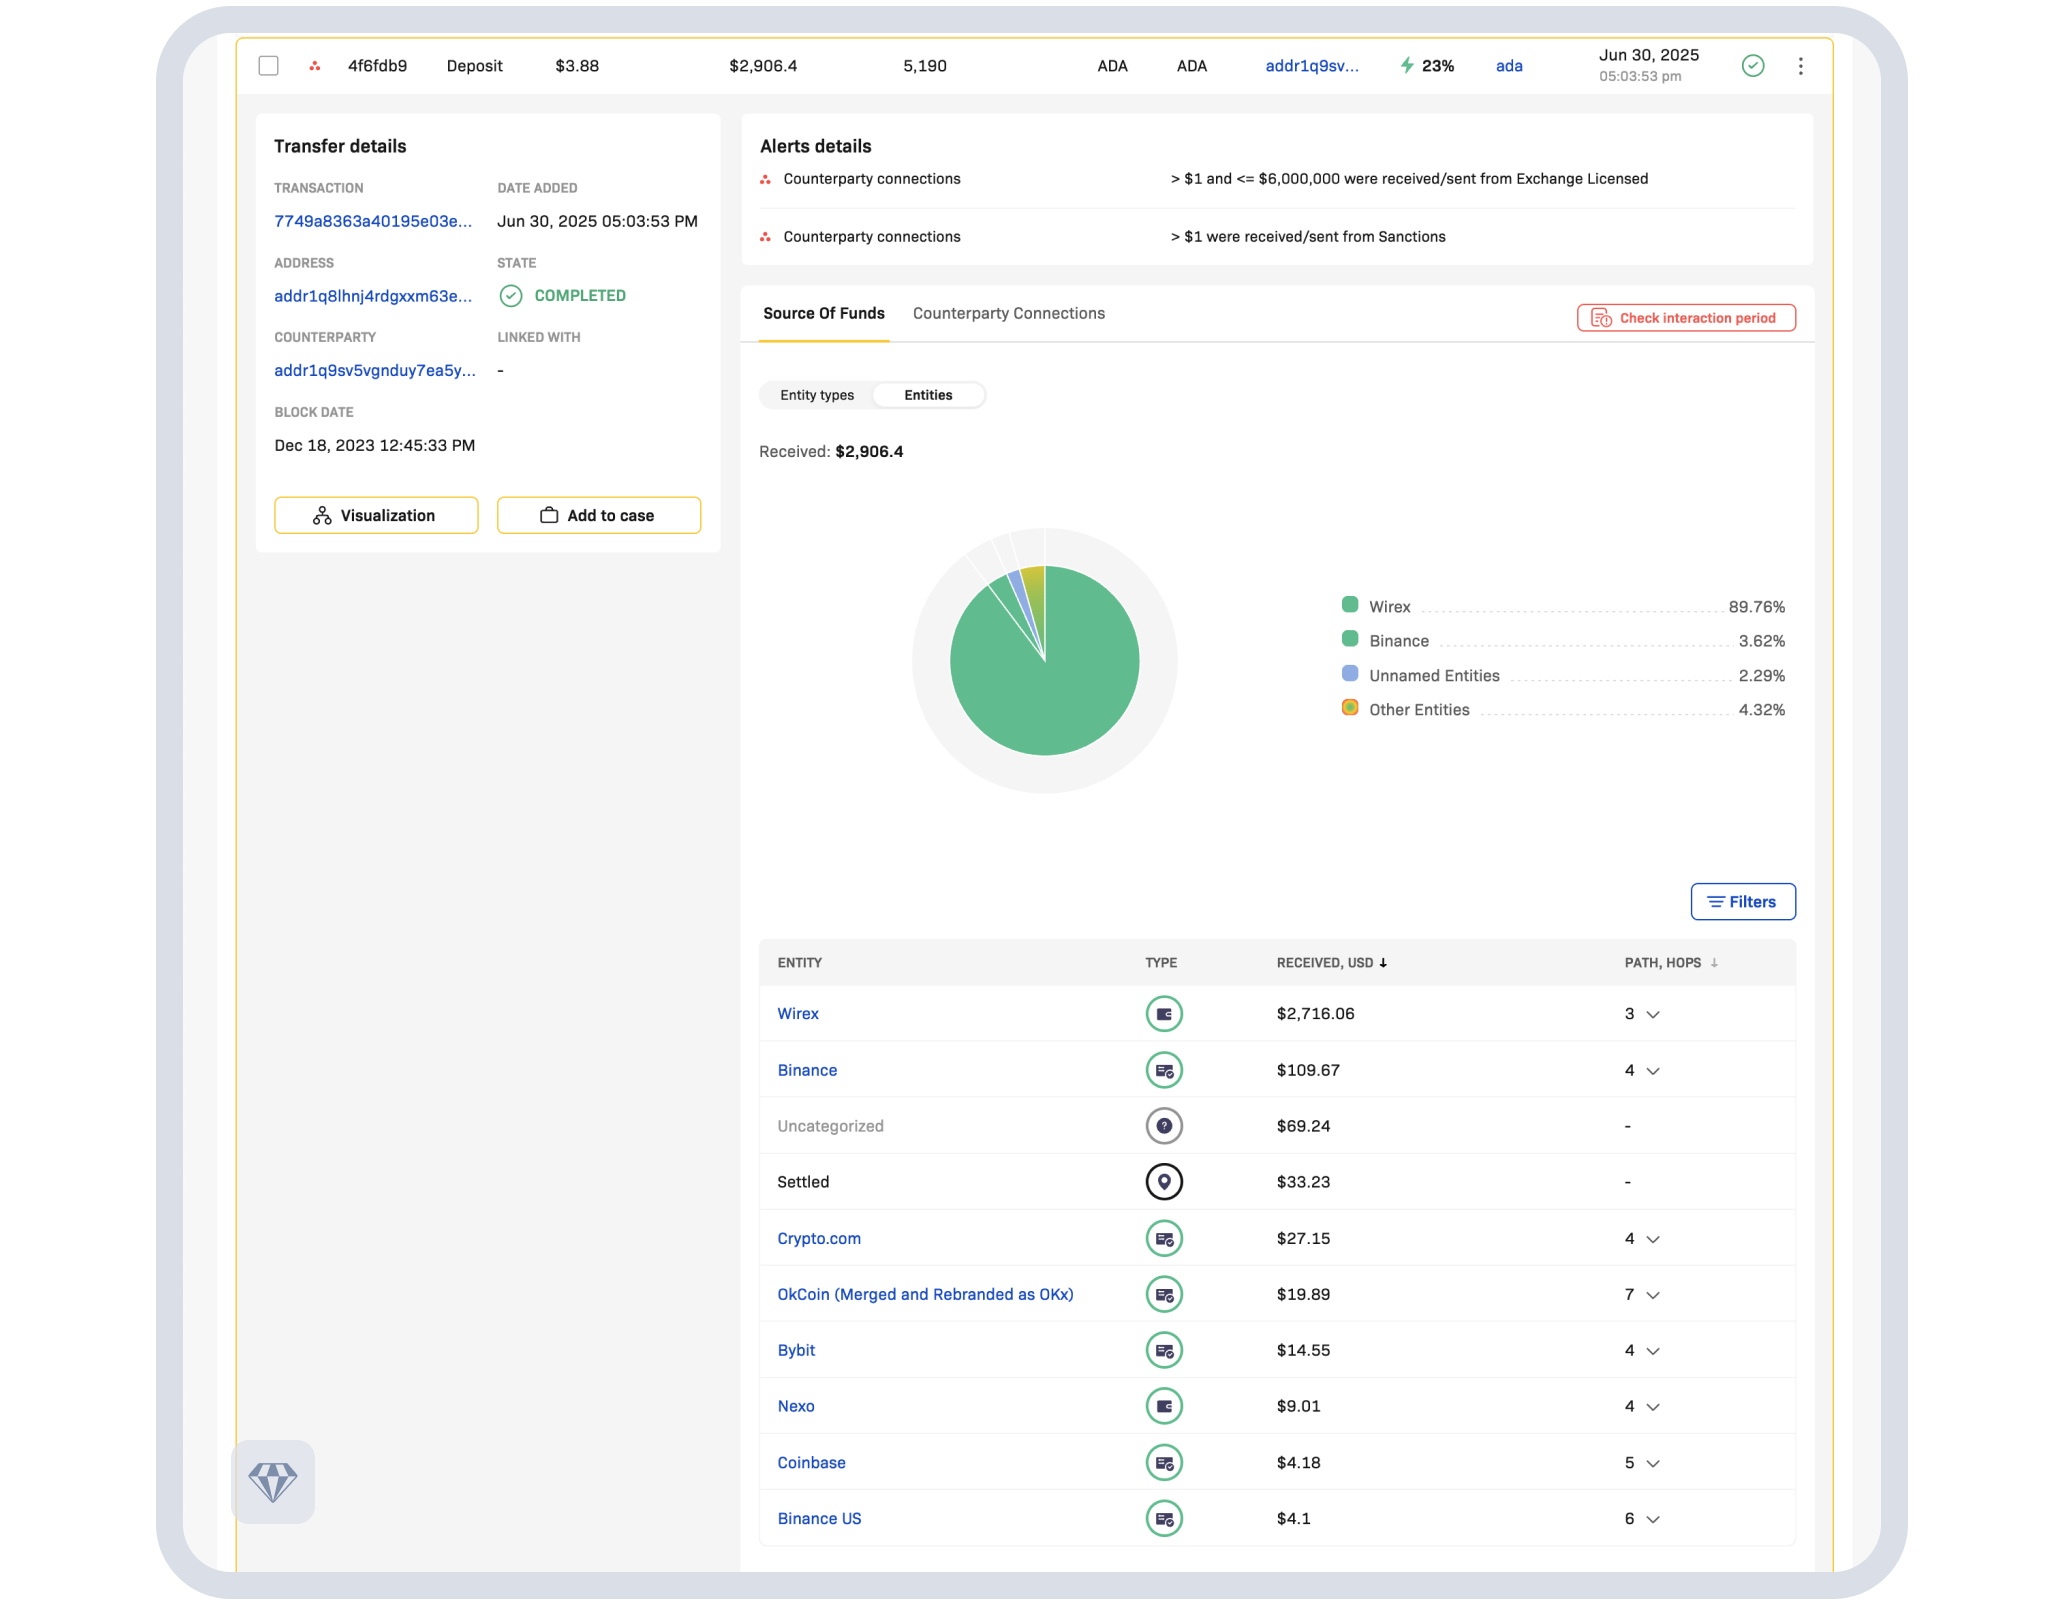Expand OkCoin's 7-hop path chevron
This screenshot has height=1605, width=2064.
click(x=1653, y=1295)
